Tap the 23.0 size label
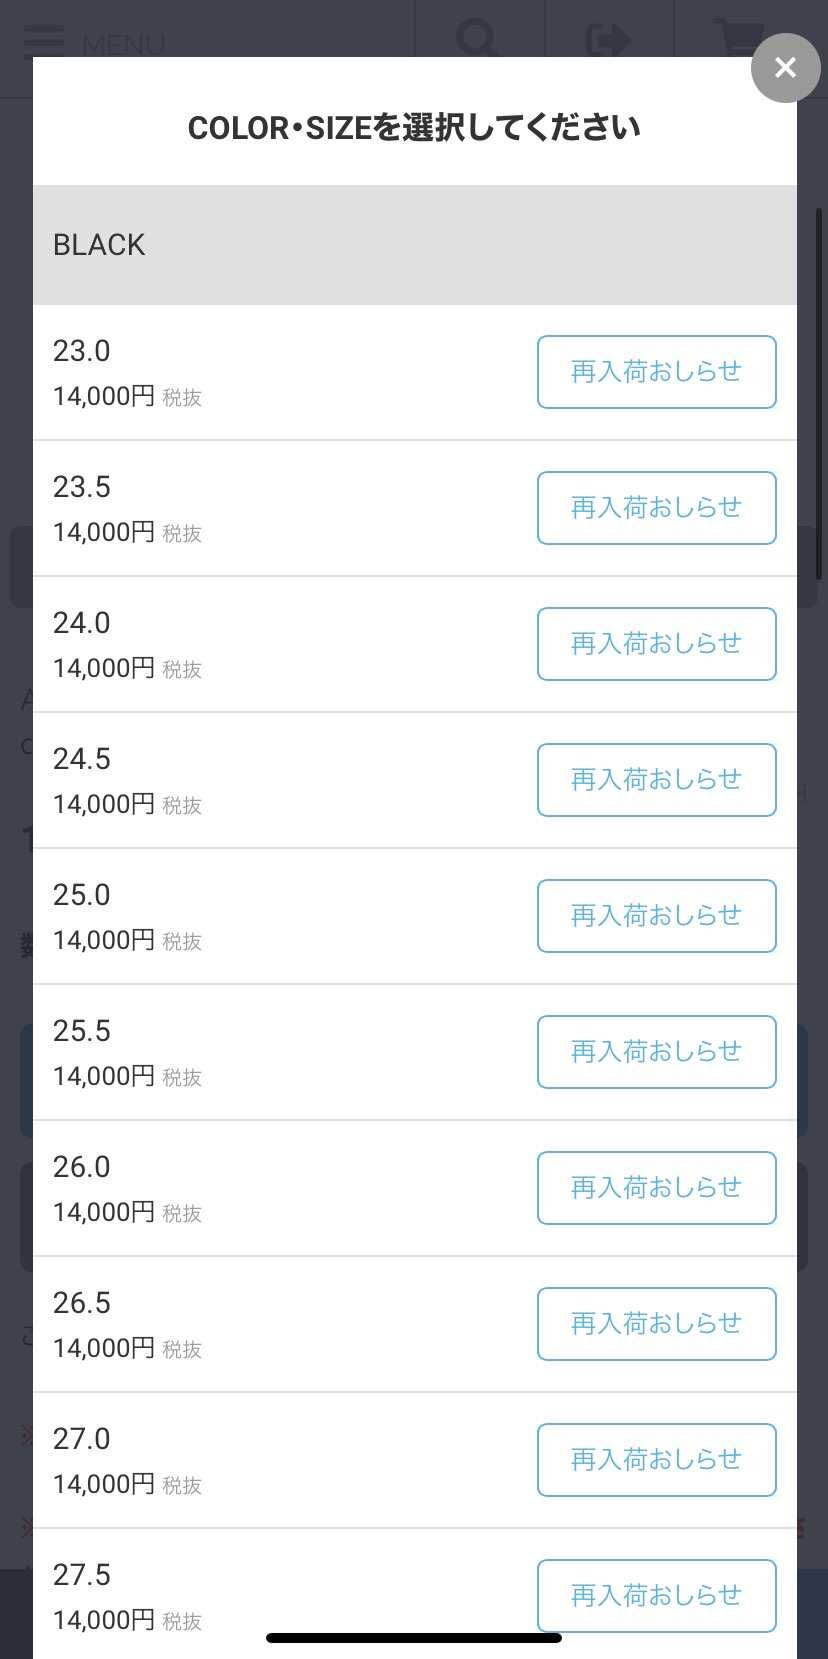 point(82,351)
